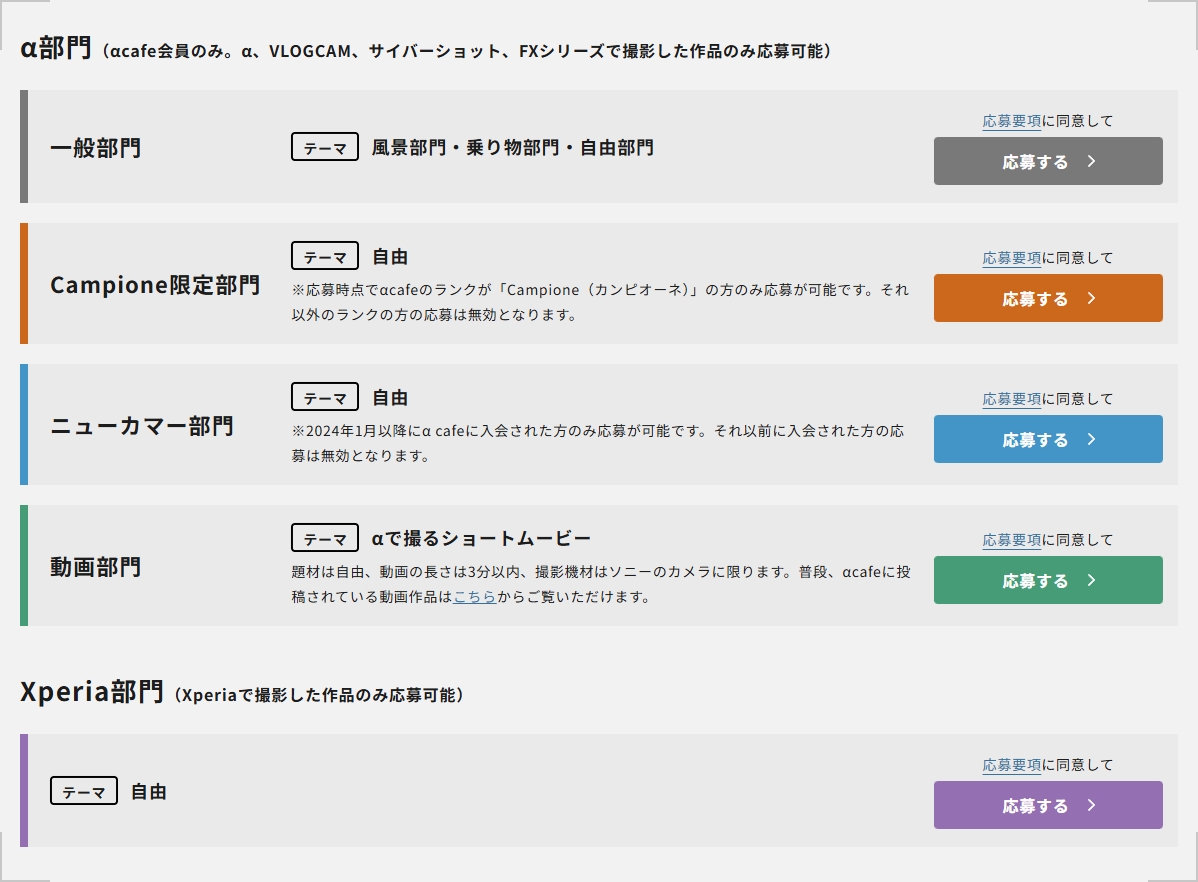Apply to the Xperia部門 with the purple button
This screenshot has width=1198, height=882.
1047,805
